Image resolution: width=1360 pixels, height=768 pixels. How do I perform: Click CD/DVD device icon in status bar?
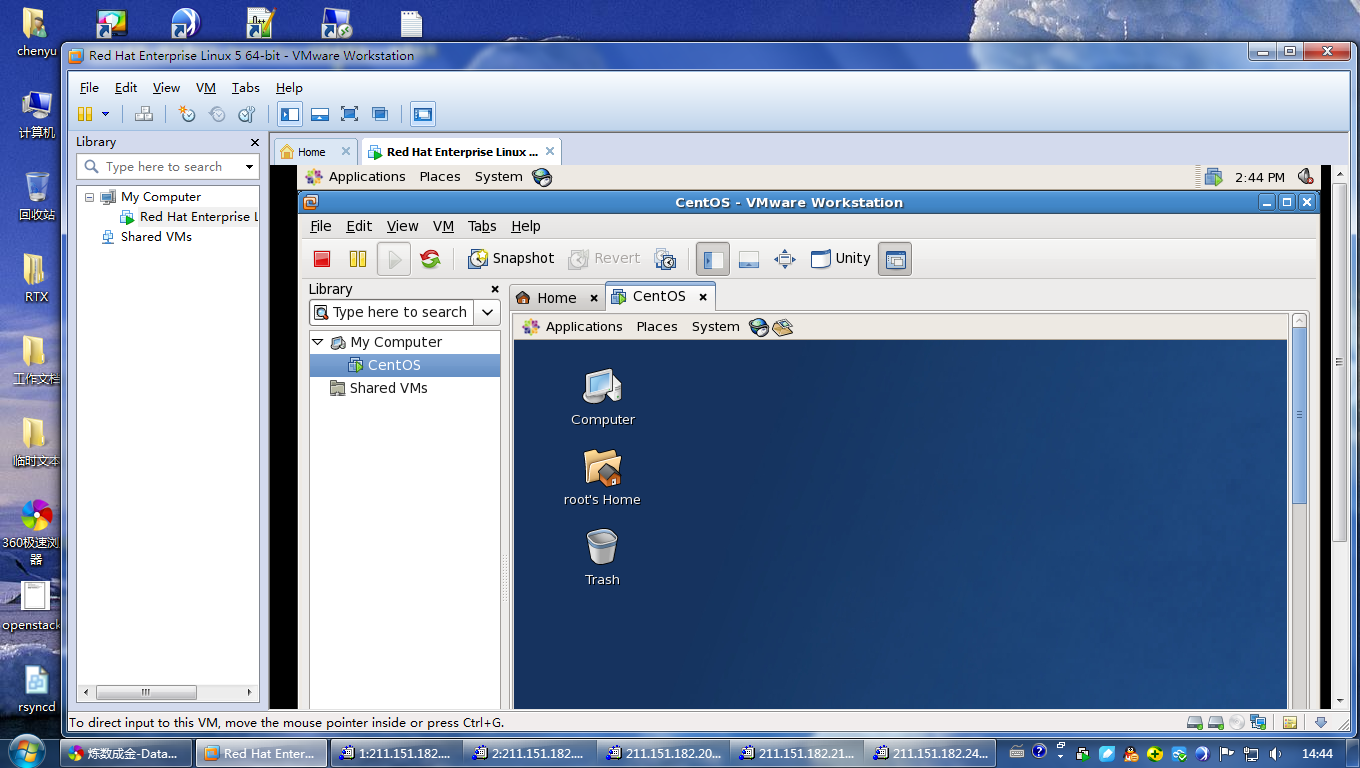tap(1237, 722)
